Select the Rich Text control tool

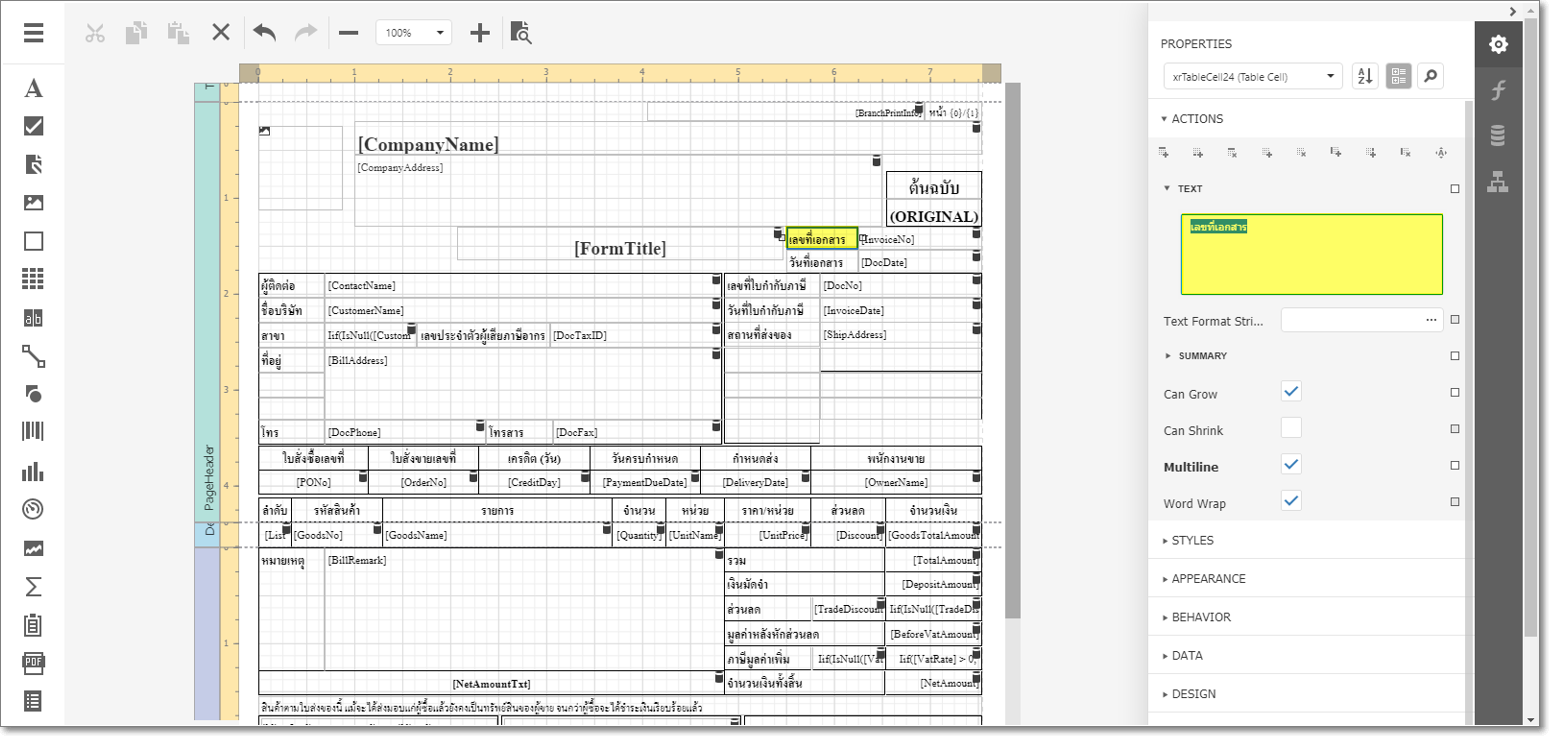[x=33, y=164]
